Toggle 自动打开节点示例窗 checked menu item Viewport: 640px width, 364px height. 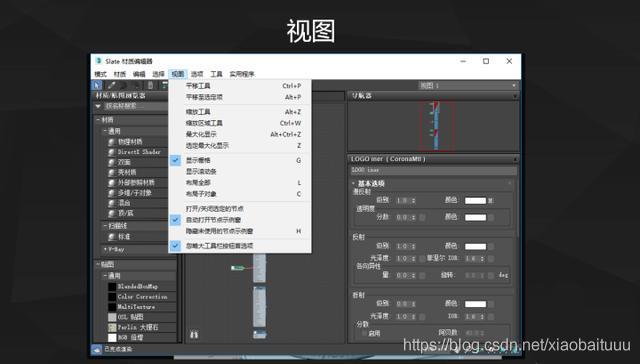[240, 220]
